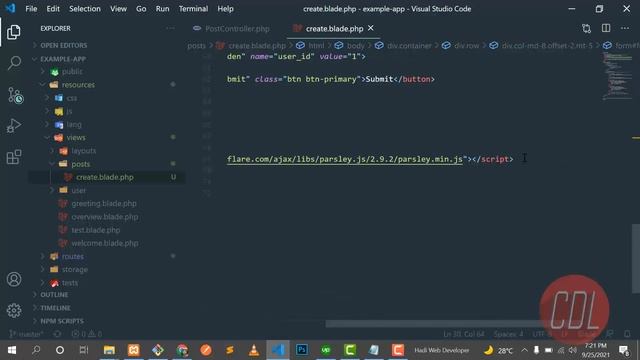Expand the css folder

pos(71,98)
